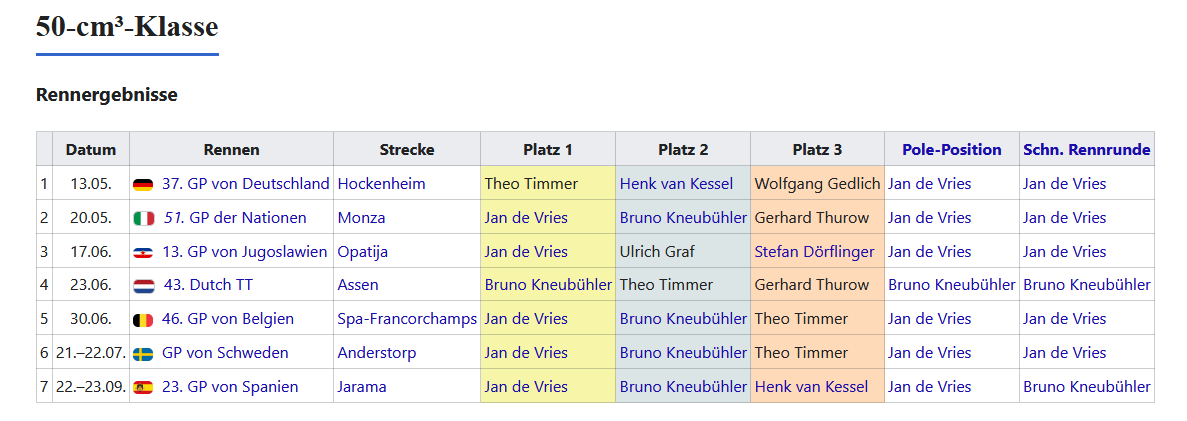Screen dimensions: 1187x421
Task: Open the 43. Dutch TT link
Action: coord(207,285)
